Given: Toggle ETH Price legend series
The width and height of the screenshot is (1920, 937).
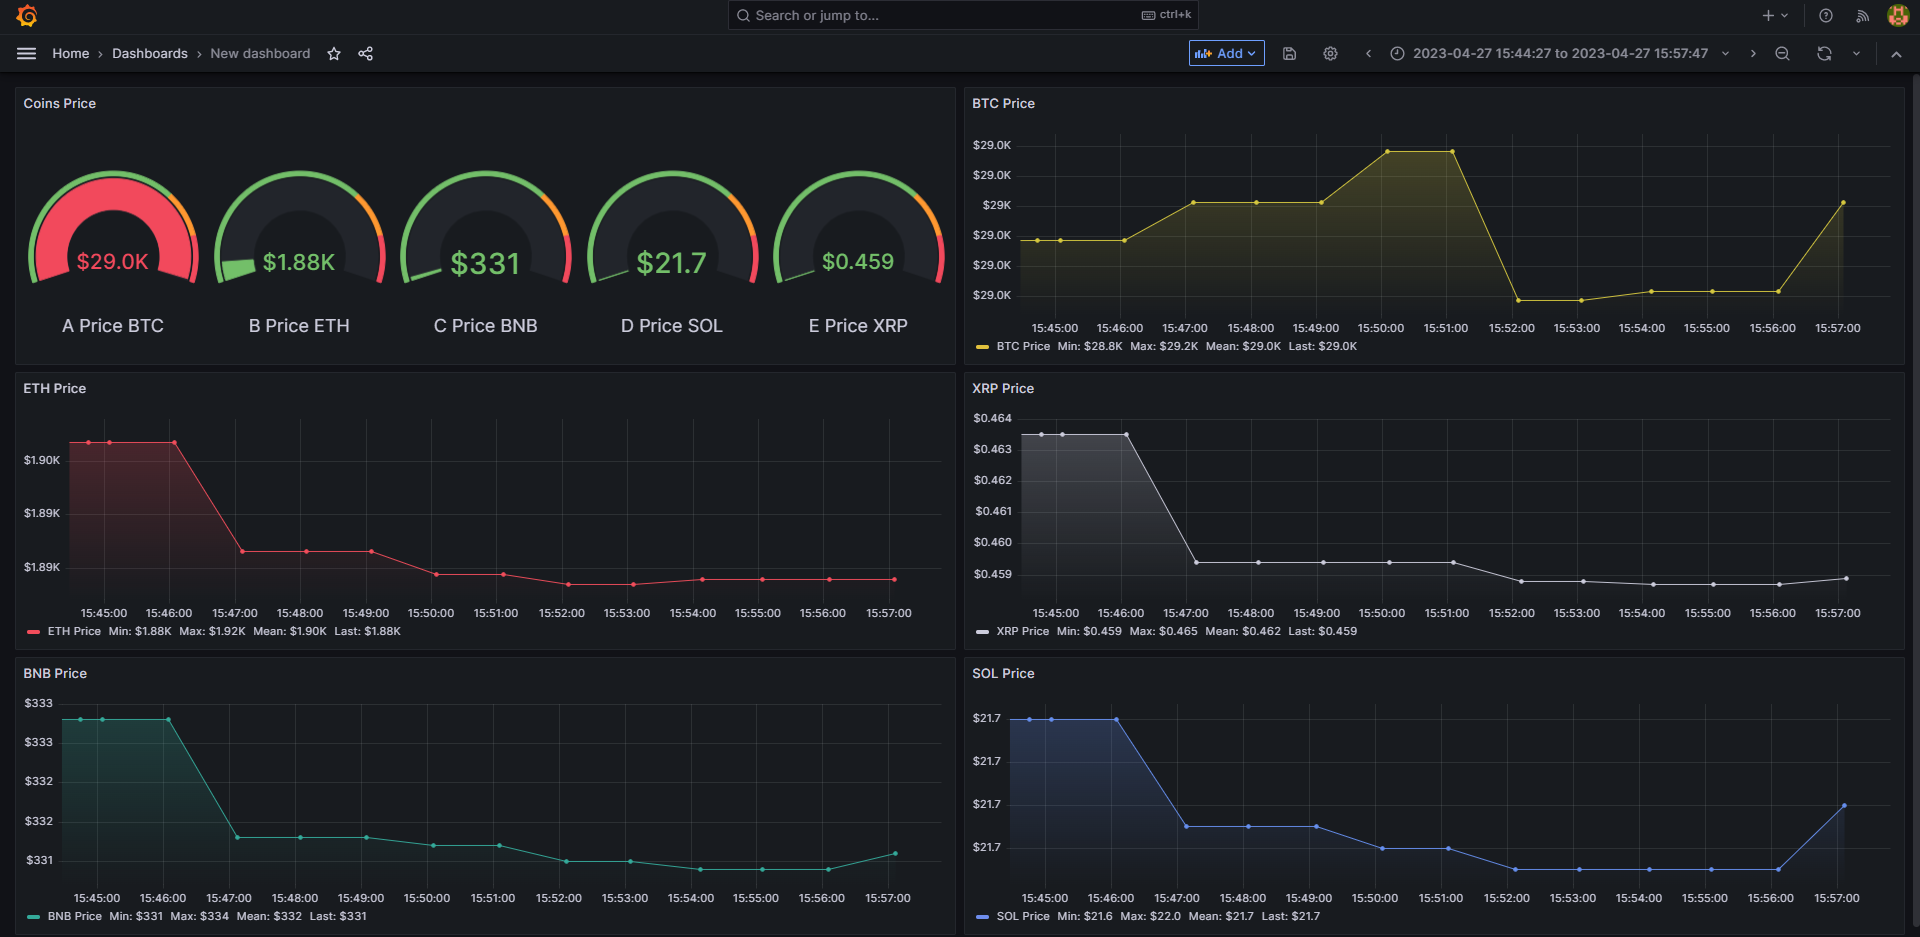Looking at the screenshot, I should [74, 631].
